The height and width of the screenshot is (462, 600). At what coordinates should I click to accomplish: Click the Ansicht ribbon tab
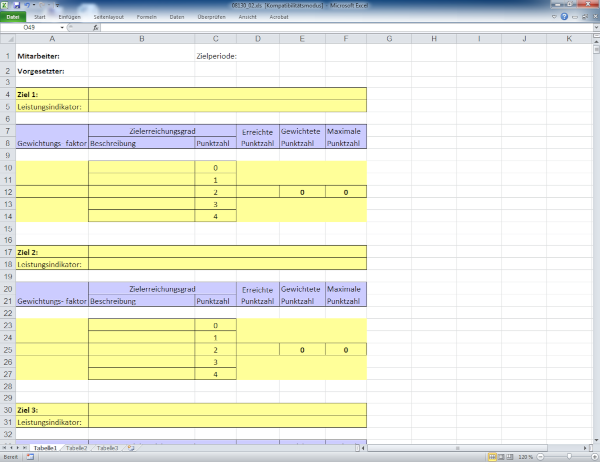click(x=247, y=17)
